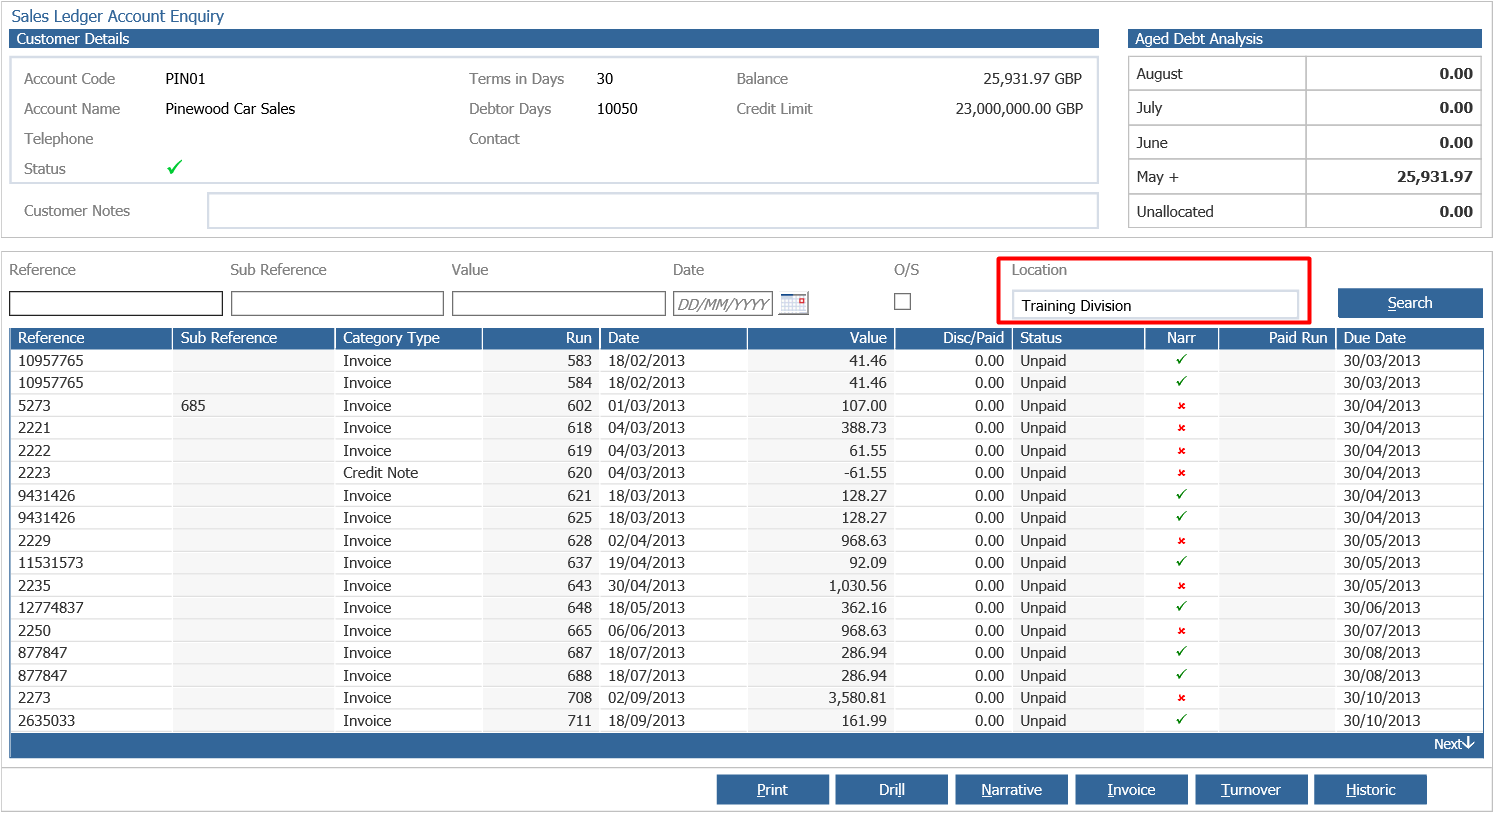1494x814 pixels.
Task: Sort by the Paid Run column header
Action: tap(1277, 338)
